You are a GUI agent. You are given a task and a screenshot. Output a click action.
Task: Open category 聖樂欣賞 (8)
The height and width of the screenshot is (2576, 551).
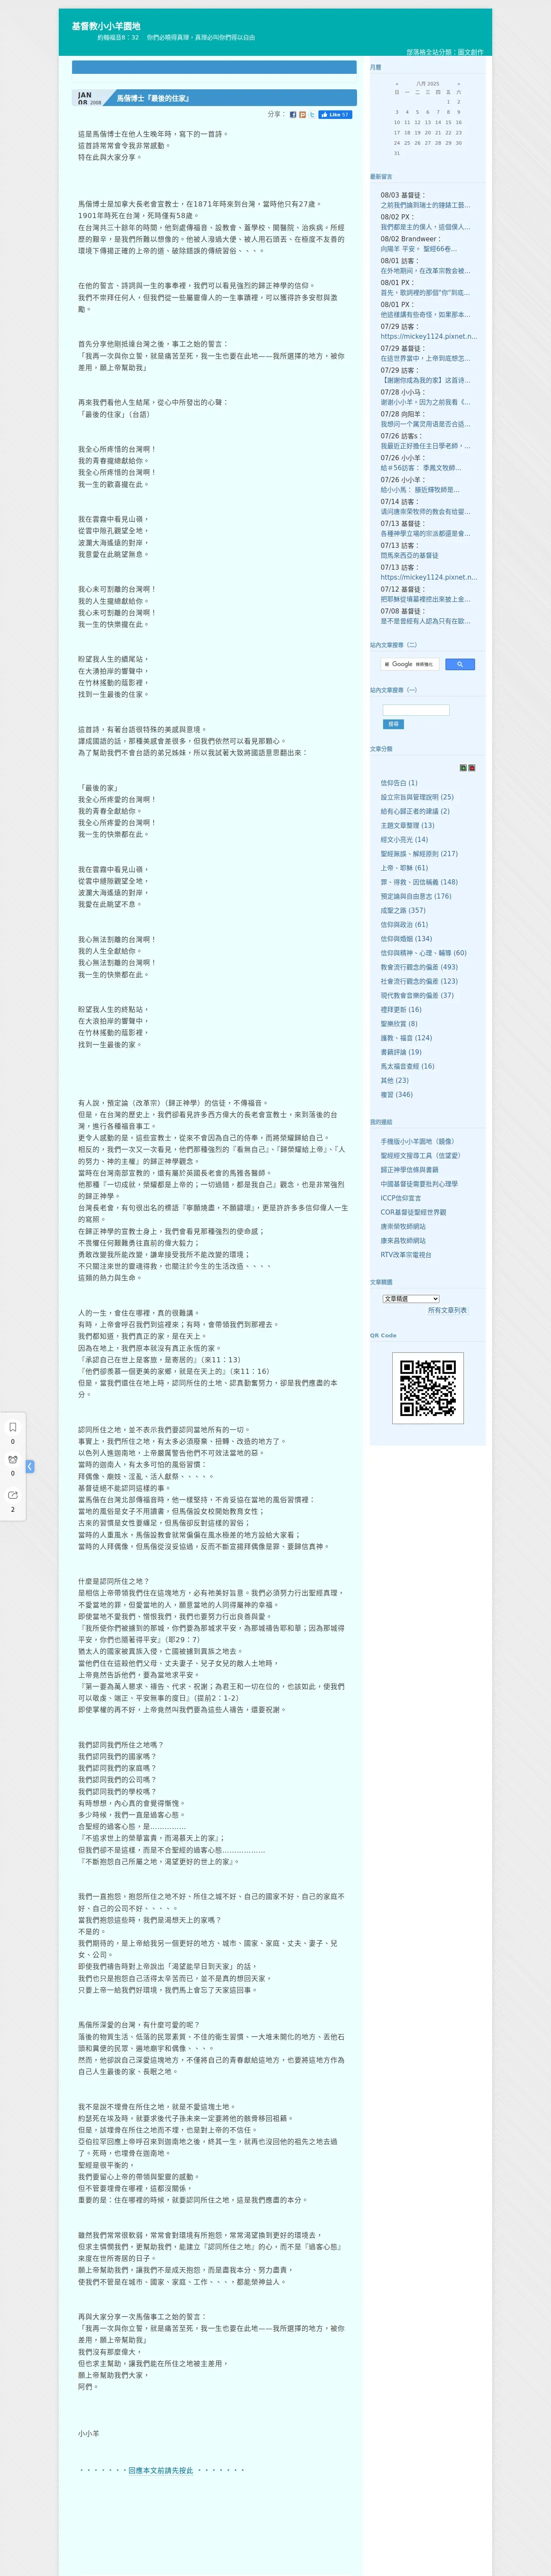click(399, 1023)
